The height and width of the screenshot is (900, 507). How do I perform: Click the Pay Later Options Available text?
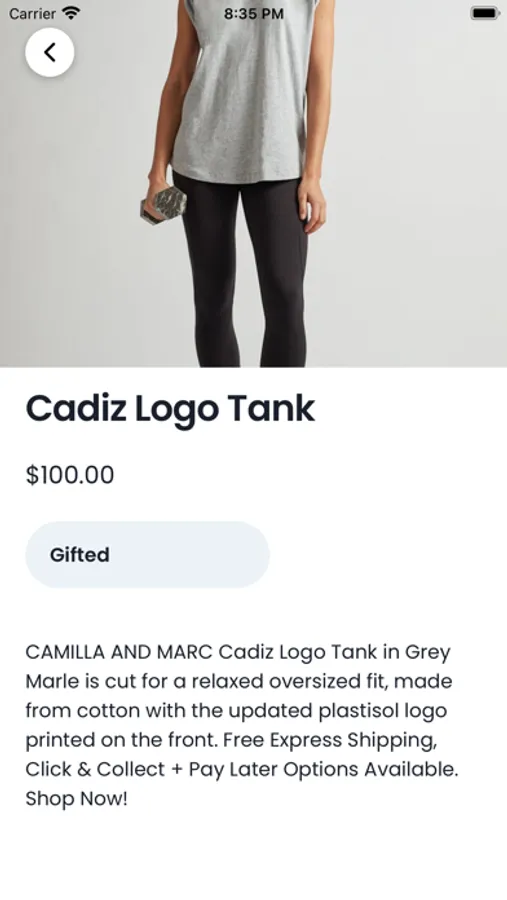pyautogui.click(x=323, y=769)
